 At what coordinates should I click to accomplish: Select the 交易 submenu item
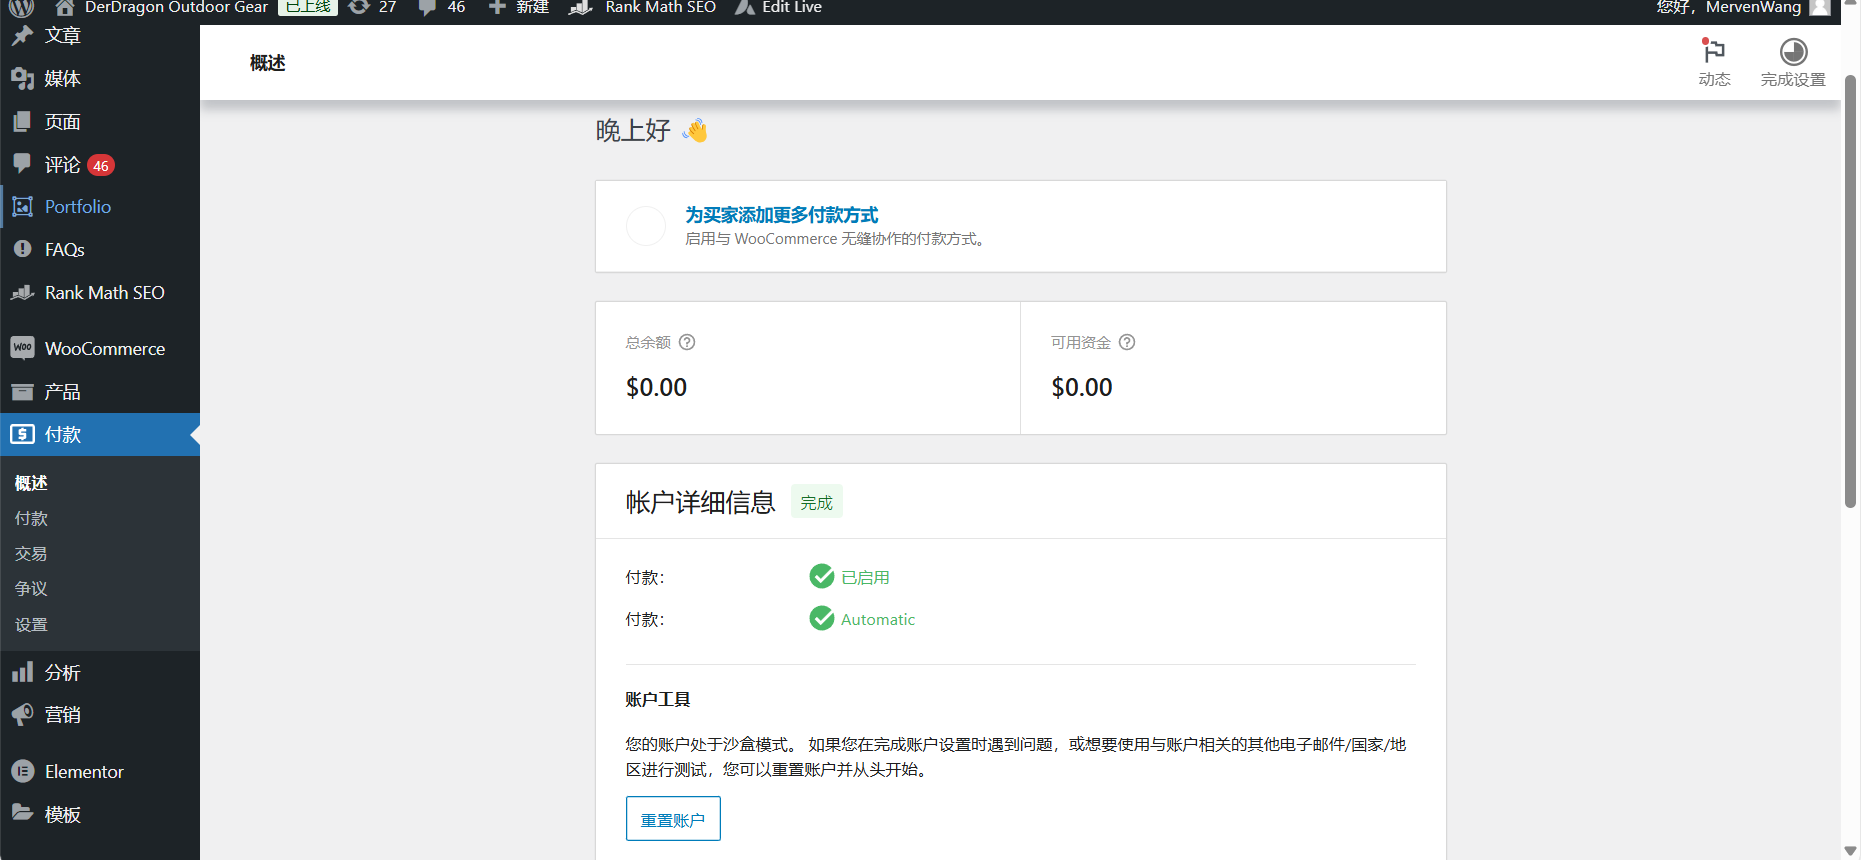click(31, 554)
